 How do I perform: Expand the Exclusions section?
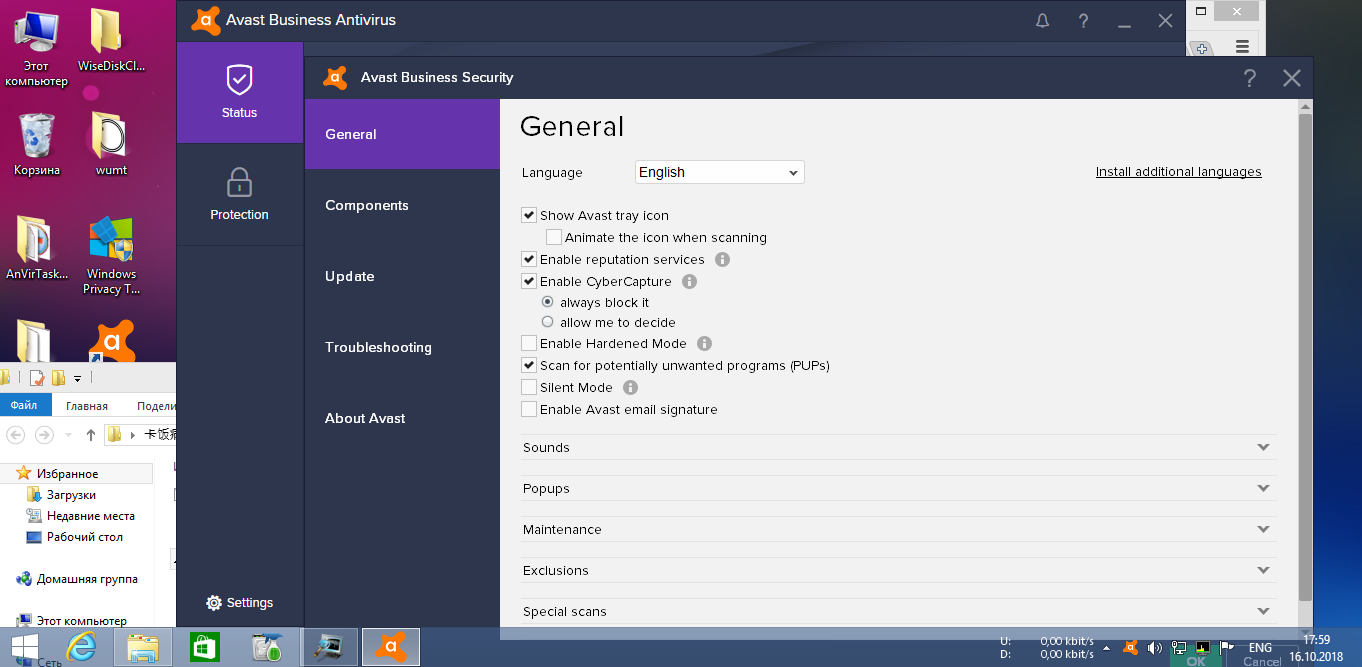899,571
